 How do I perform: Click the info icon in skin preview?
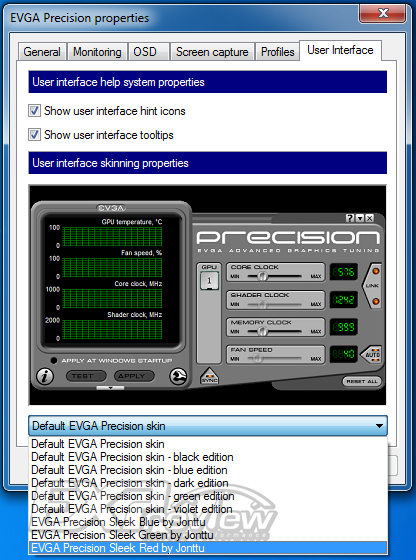coord(45,376)
